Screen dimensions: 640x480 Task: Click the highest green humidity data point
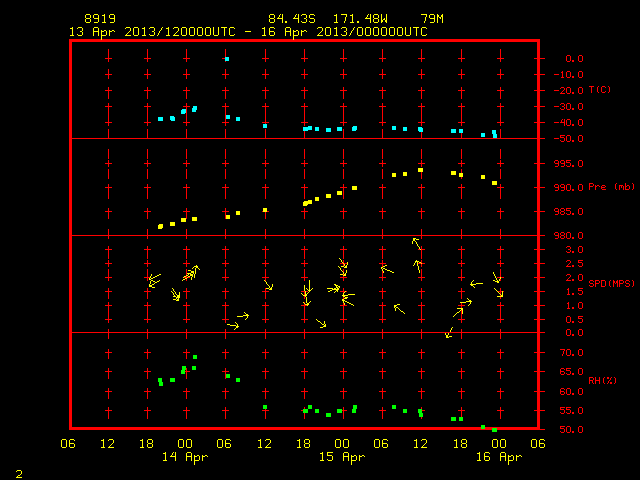[x=195, y=357]
